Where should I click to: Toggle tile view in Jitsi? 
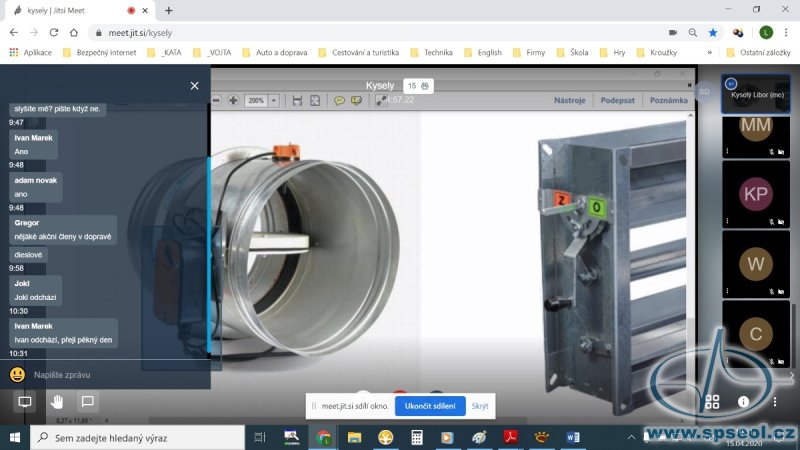(712, 402)
